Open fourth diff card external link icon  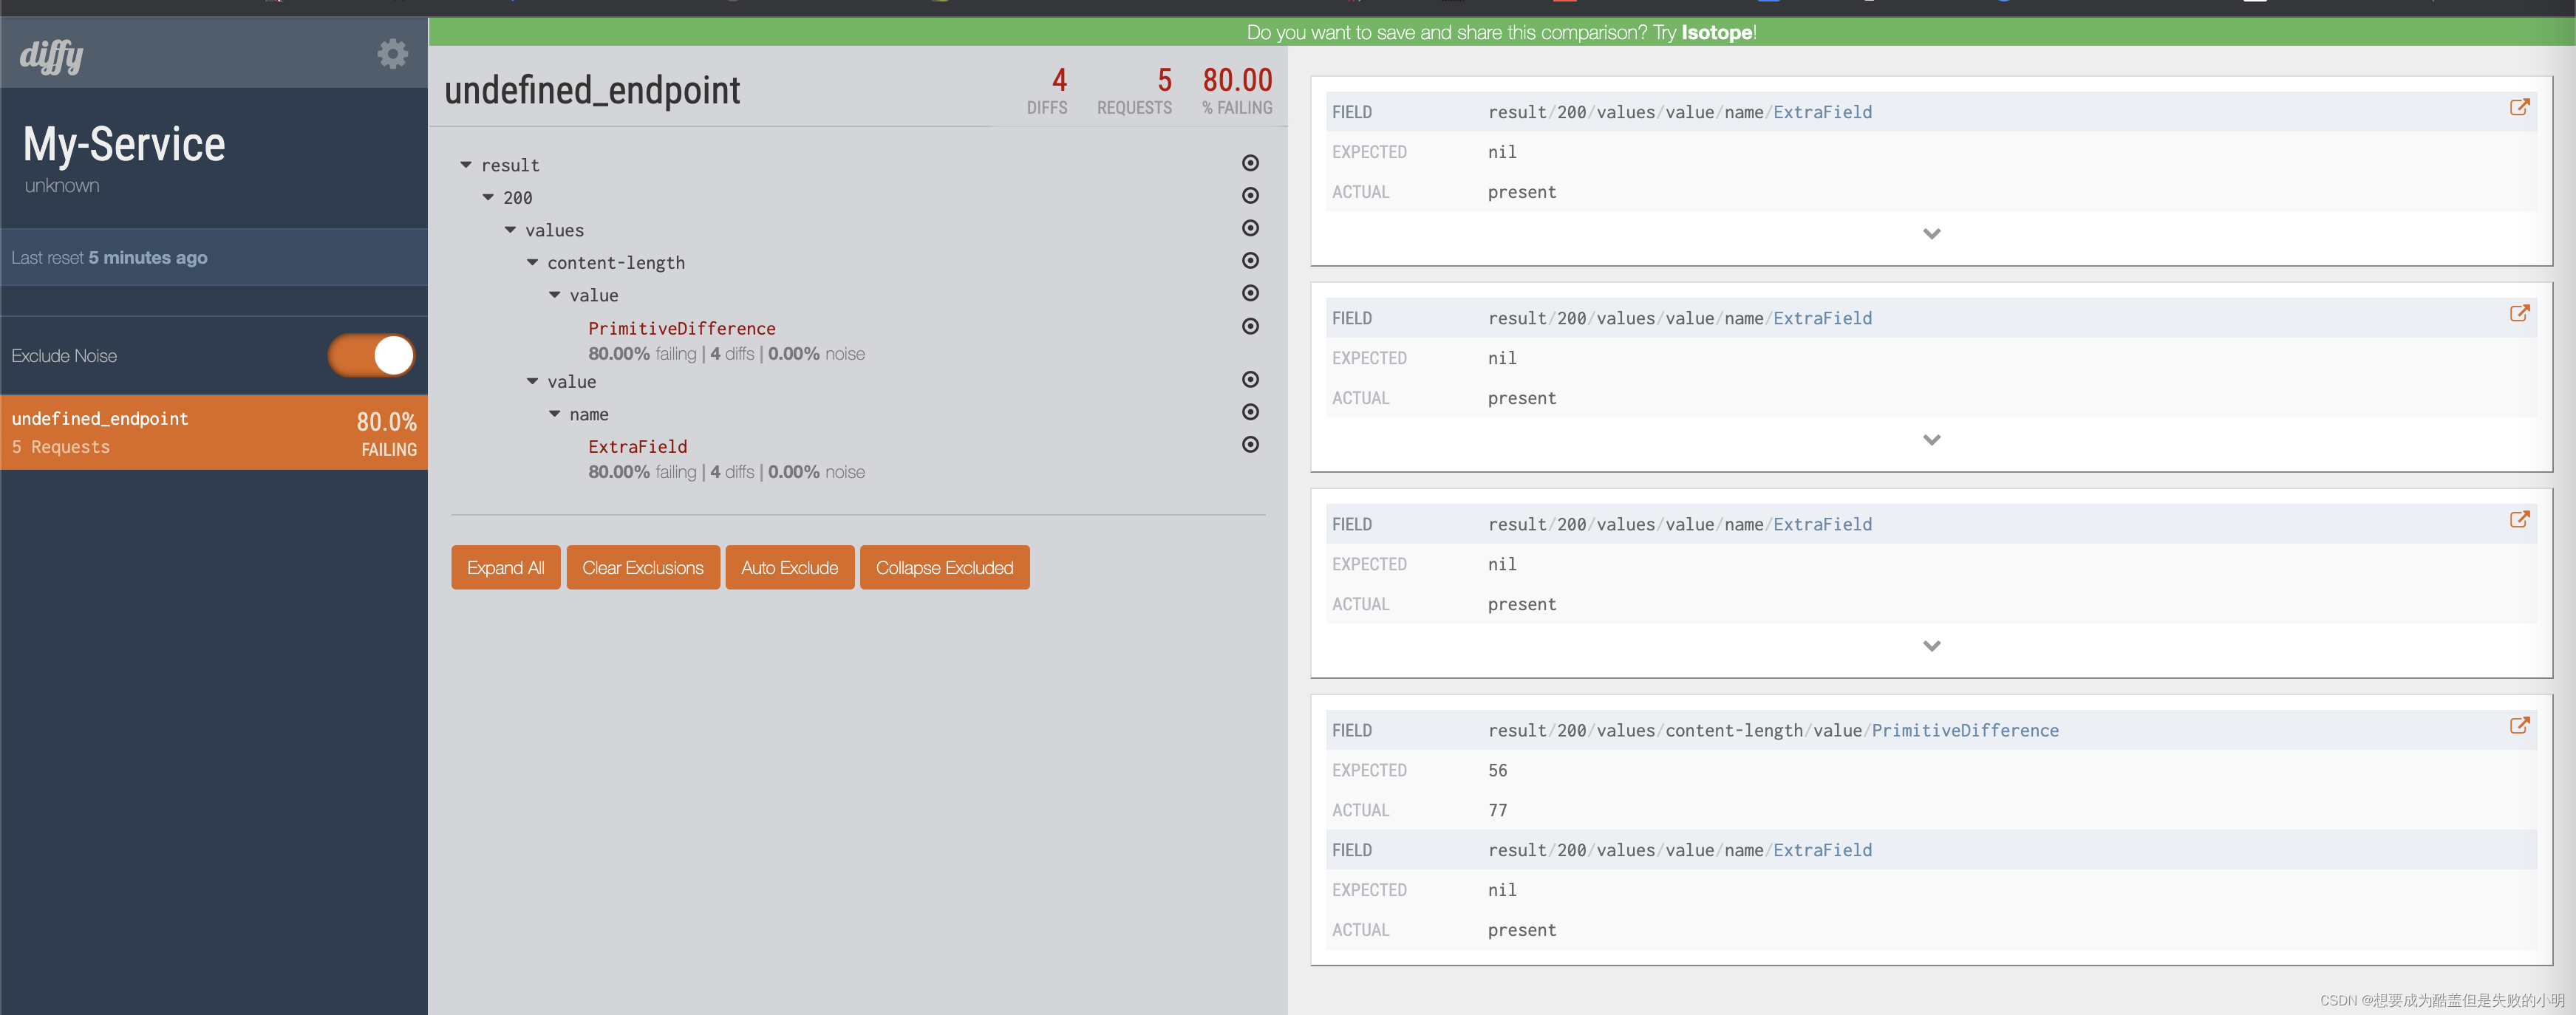click(2519, 725)
